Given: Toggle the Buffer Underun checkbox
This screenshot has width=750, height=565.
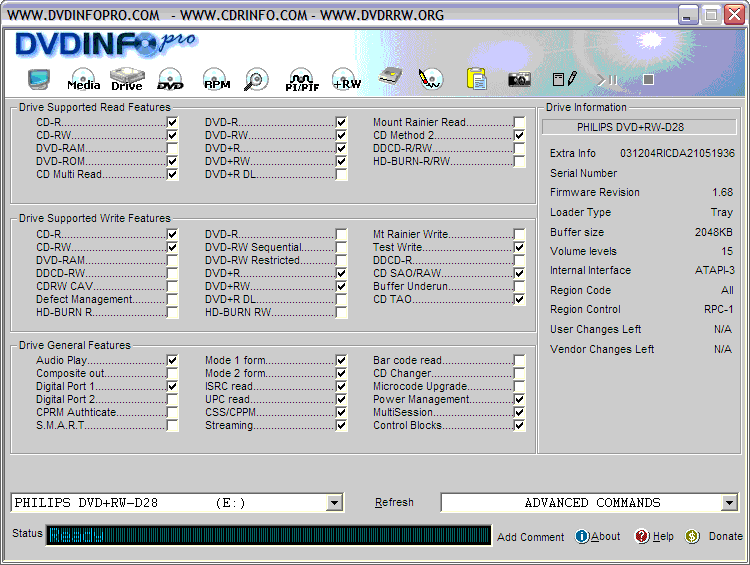Looking at the screenshot, I should pyautogui.click(x=519, y=286).
